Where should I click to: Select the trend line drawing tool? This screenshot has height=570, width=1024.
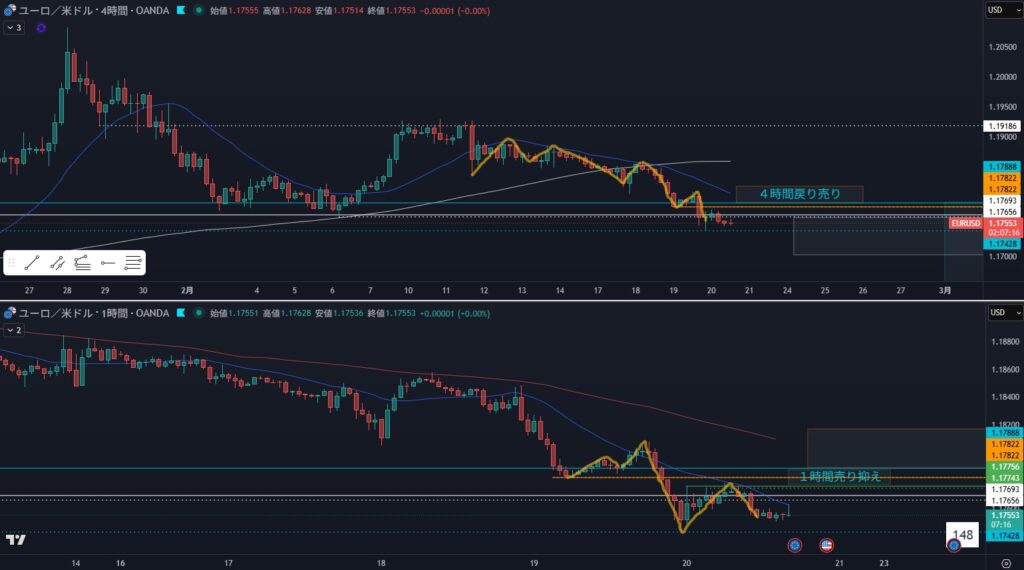[31, 263]
